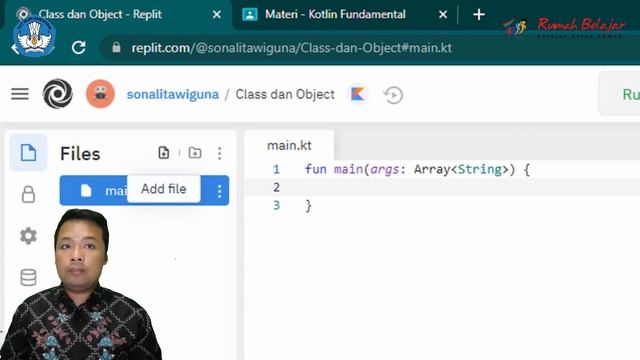The width and height of the screenshot is (640, 360).
Task: Click the Add file icon
Action: click(x=164, y=153)
